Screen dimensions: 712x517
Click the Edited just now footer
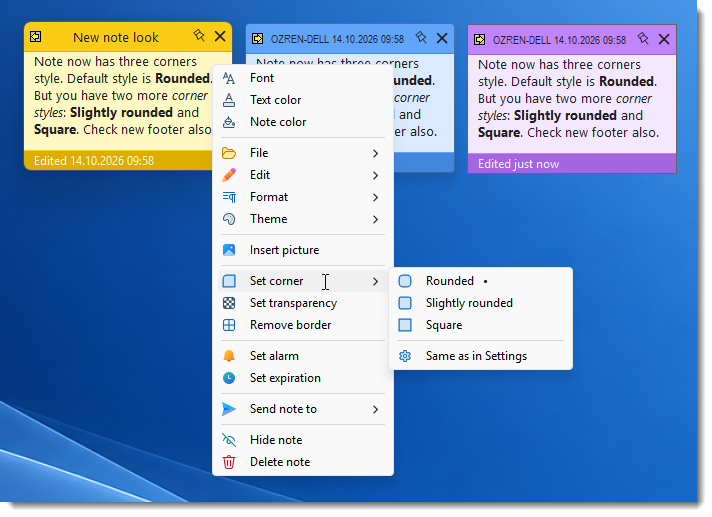pyautogui.click(x=519, y=164)
